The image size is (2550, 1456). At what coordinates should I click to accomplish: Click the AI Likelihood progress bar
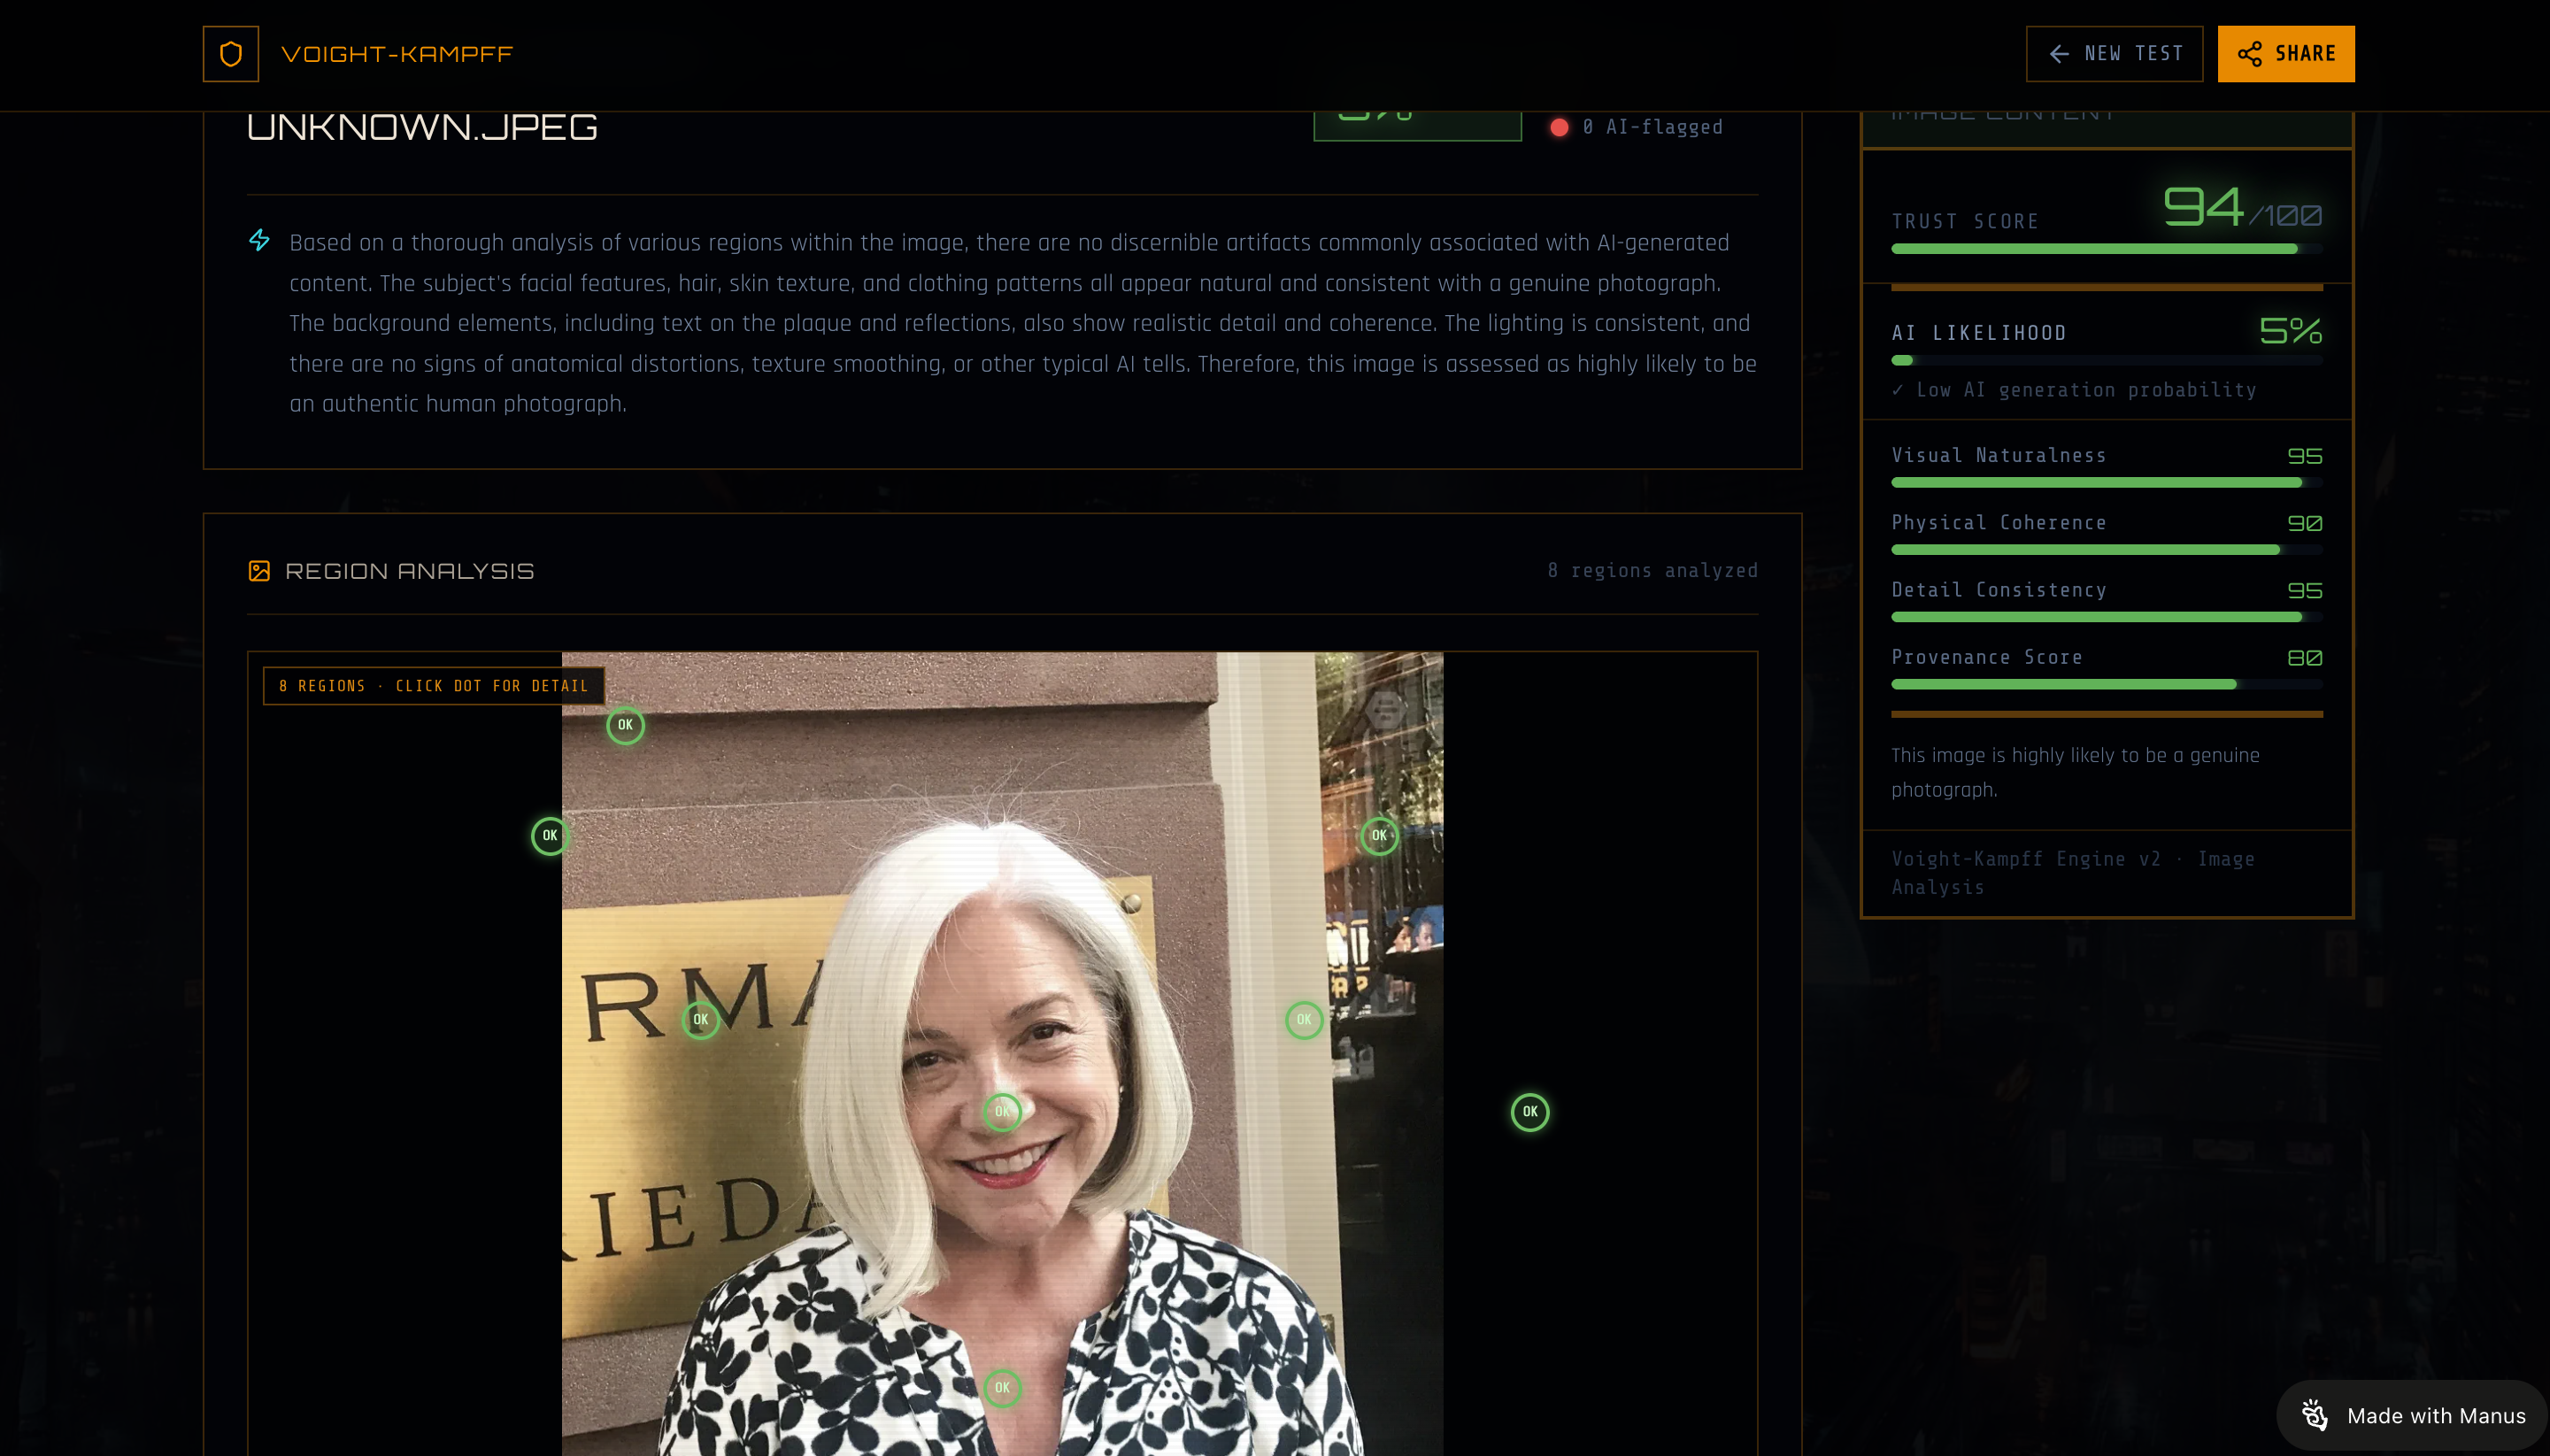2106,360
